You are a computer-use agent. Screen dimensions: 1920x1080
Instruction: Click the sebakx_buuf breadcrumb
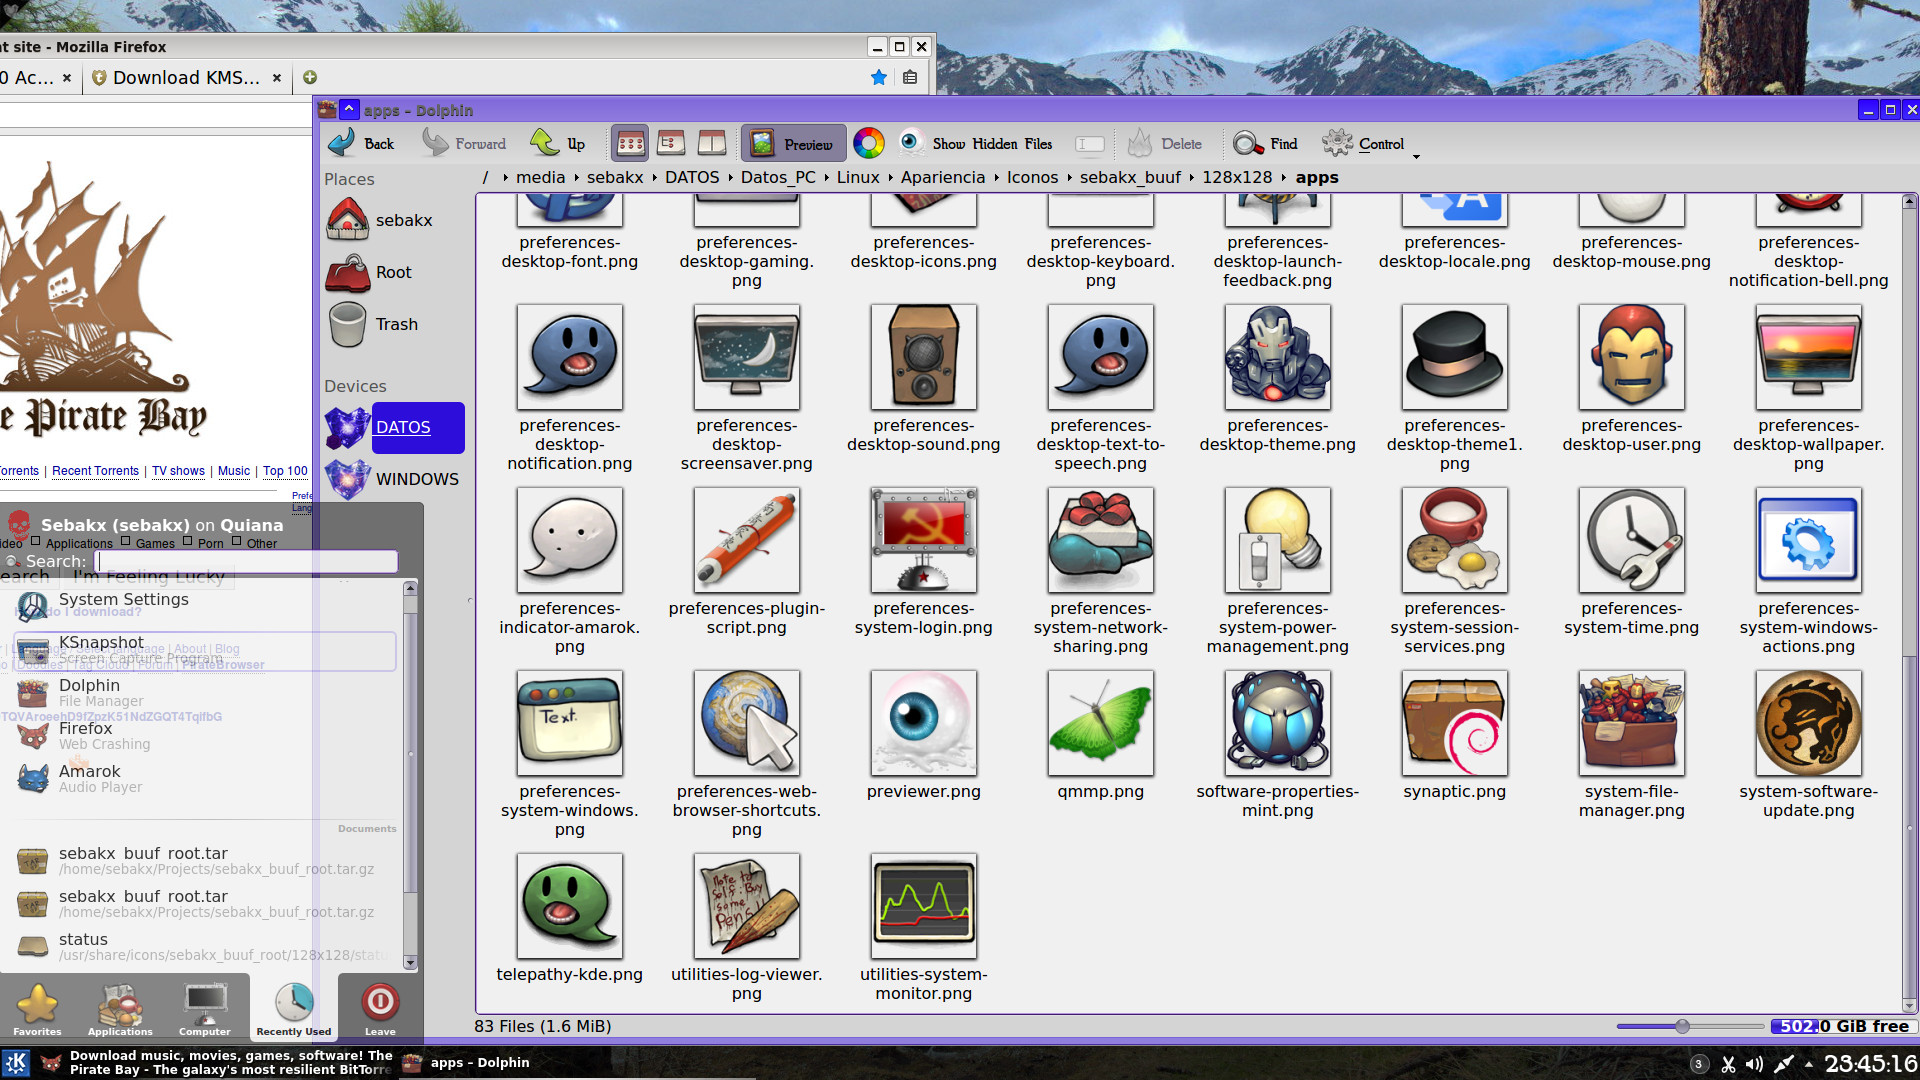tap(1130, 177)
